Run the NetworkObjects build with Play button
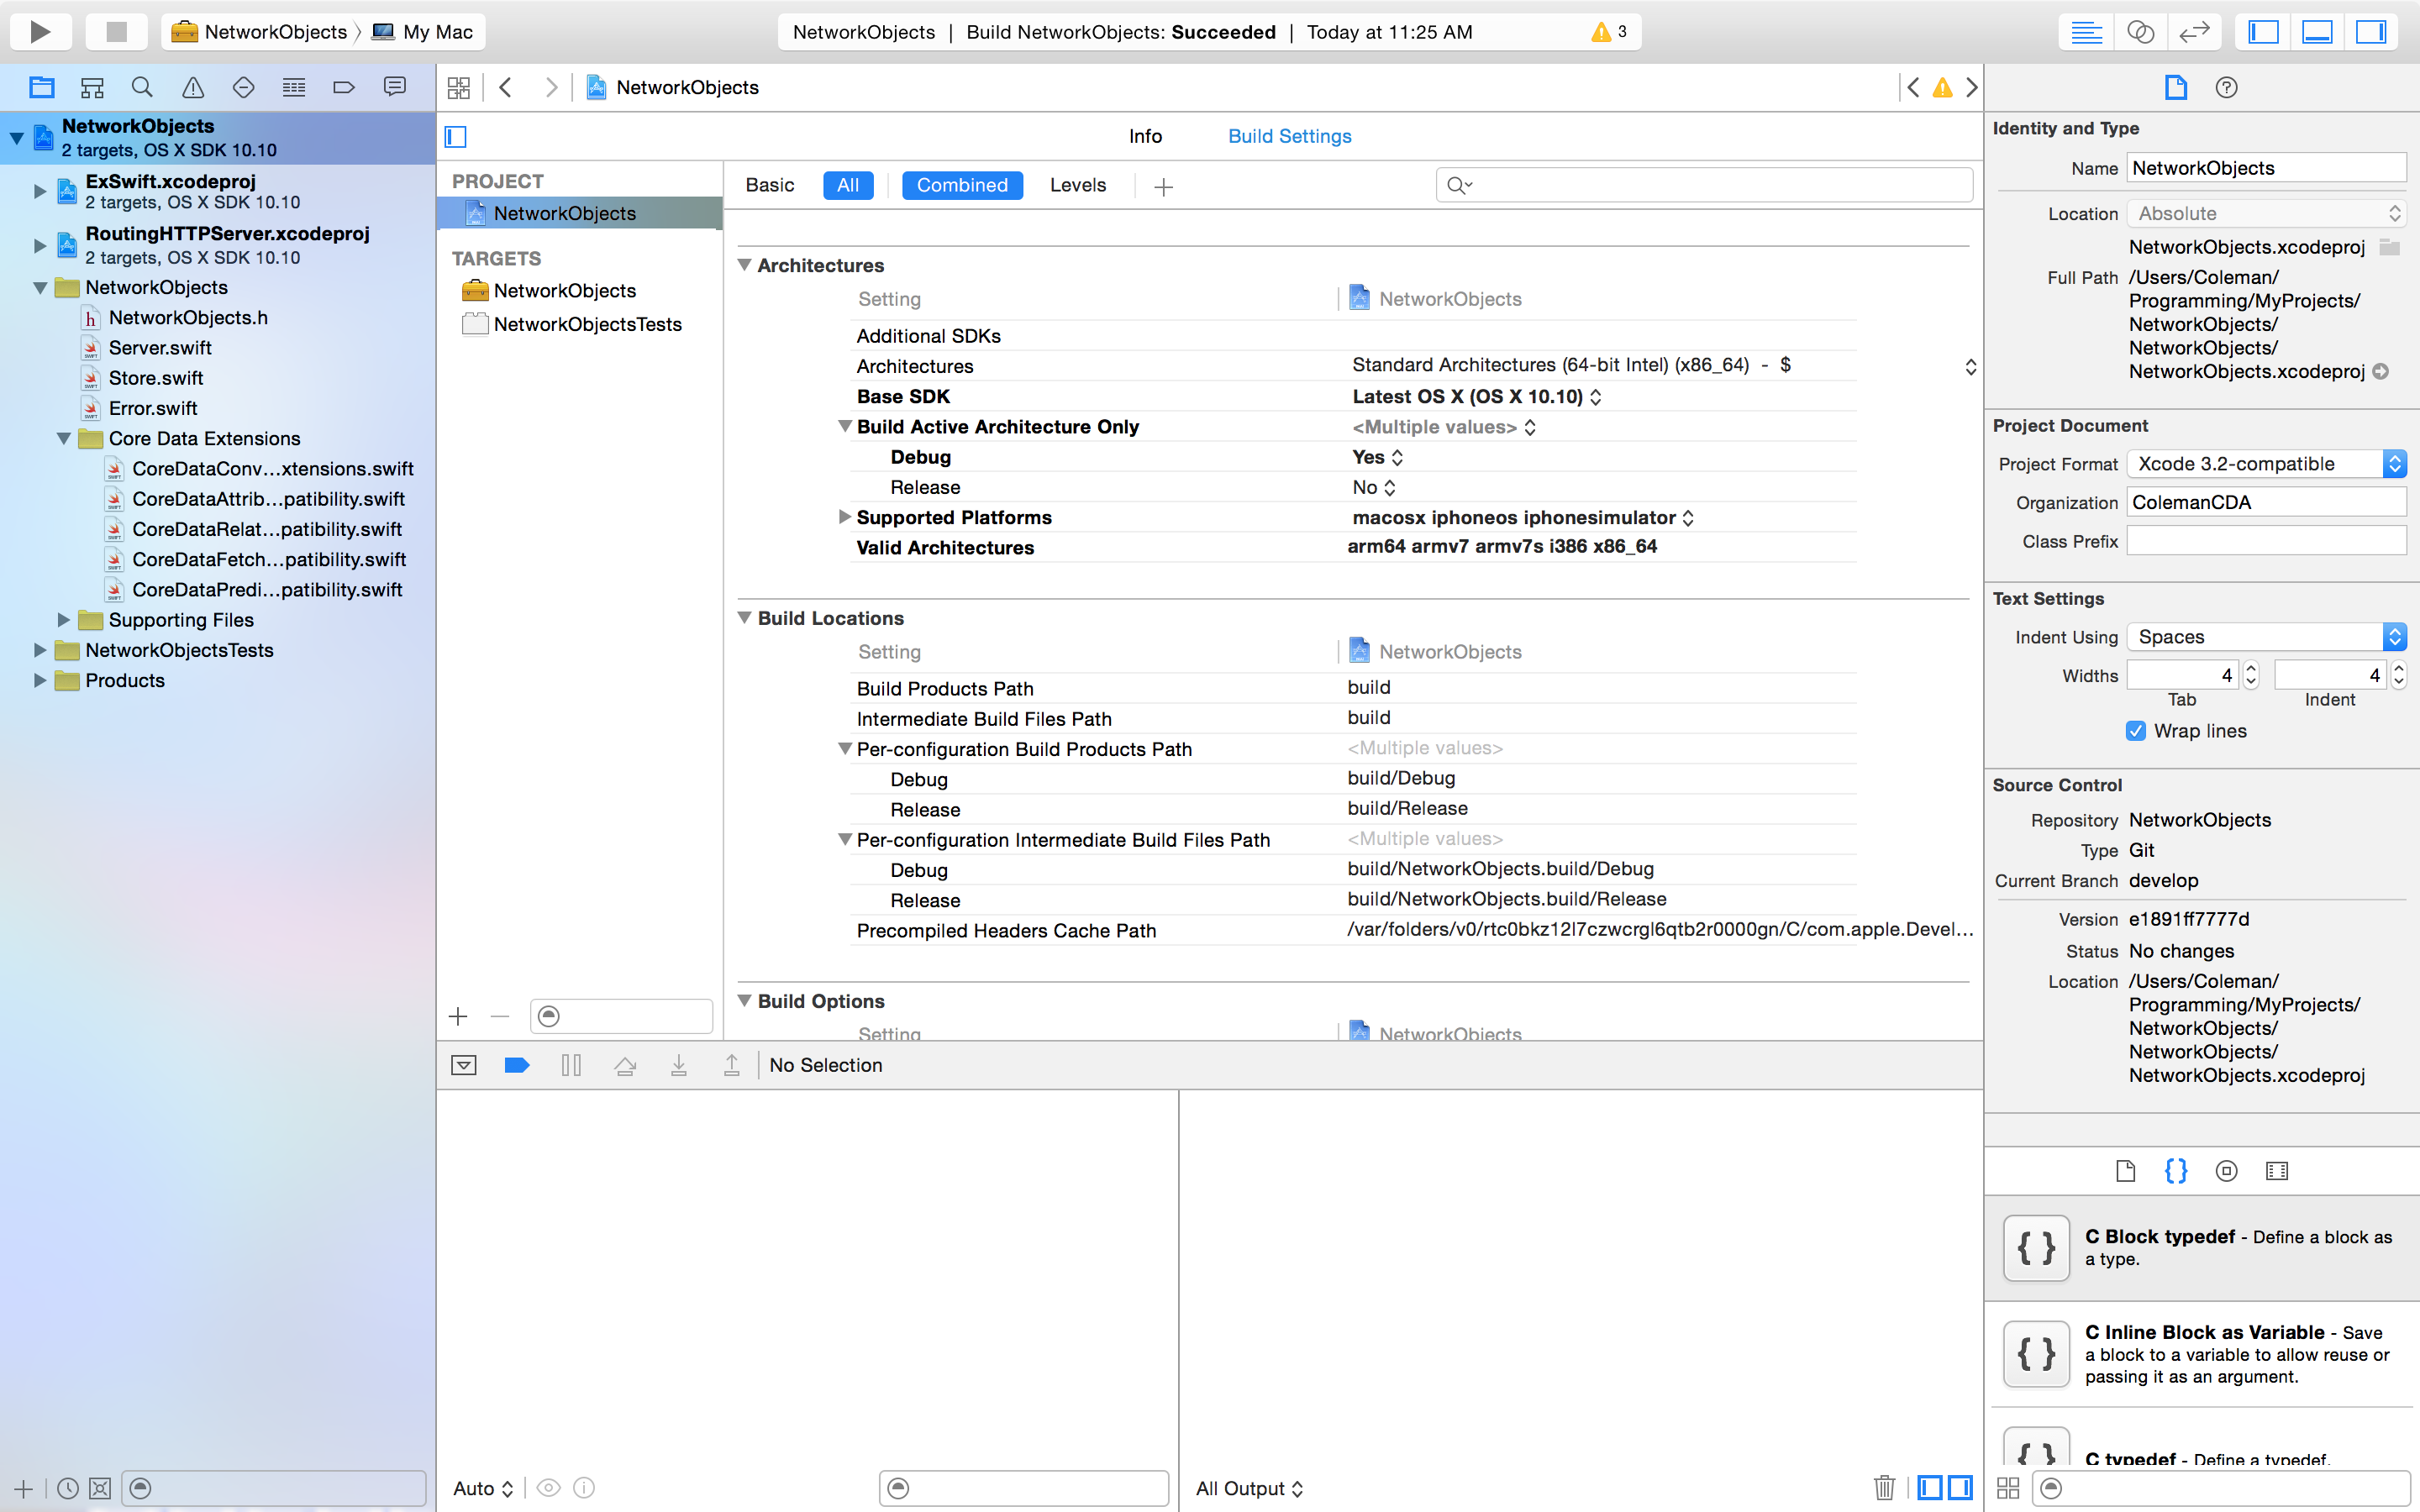2420x1512 pixels. tap(40, 32)
